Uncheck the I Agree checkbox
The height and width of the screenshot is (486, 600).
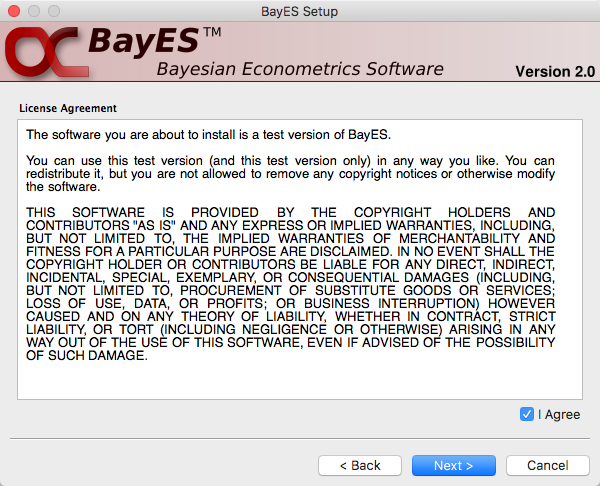[x=527, y=414]
